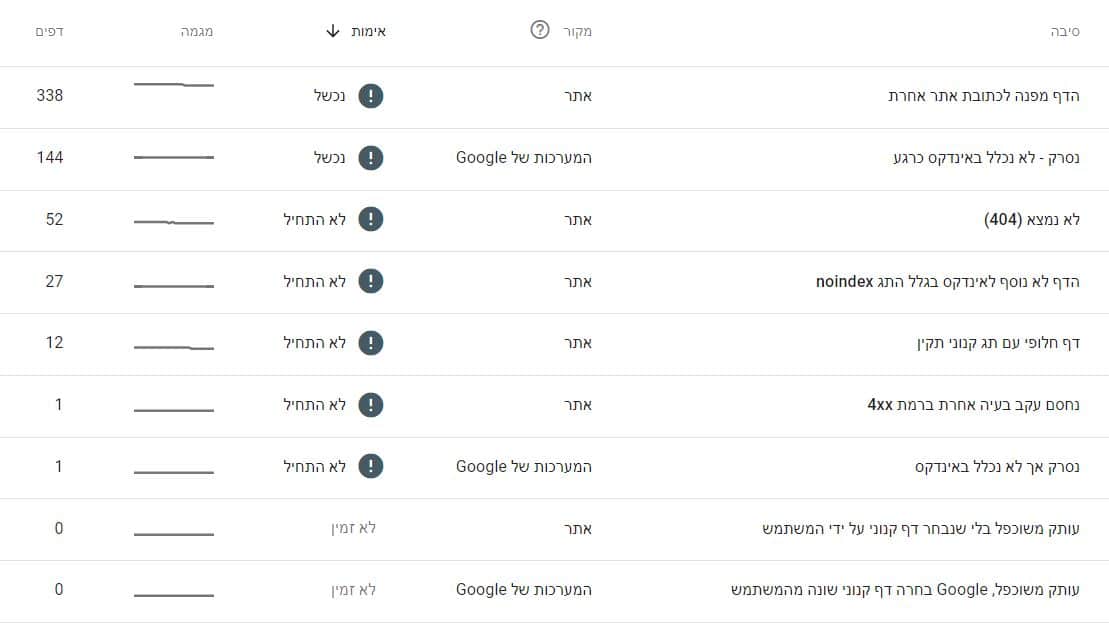Open the לא נמצא (404) reason row
This screenshot has height=627, width=1109.
pos(554,221)
